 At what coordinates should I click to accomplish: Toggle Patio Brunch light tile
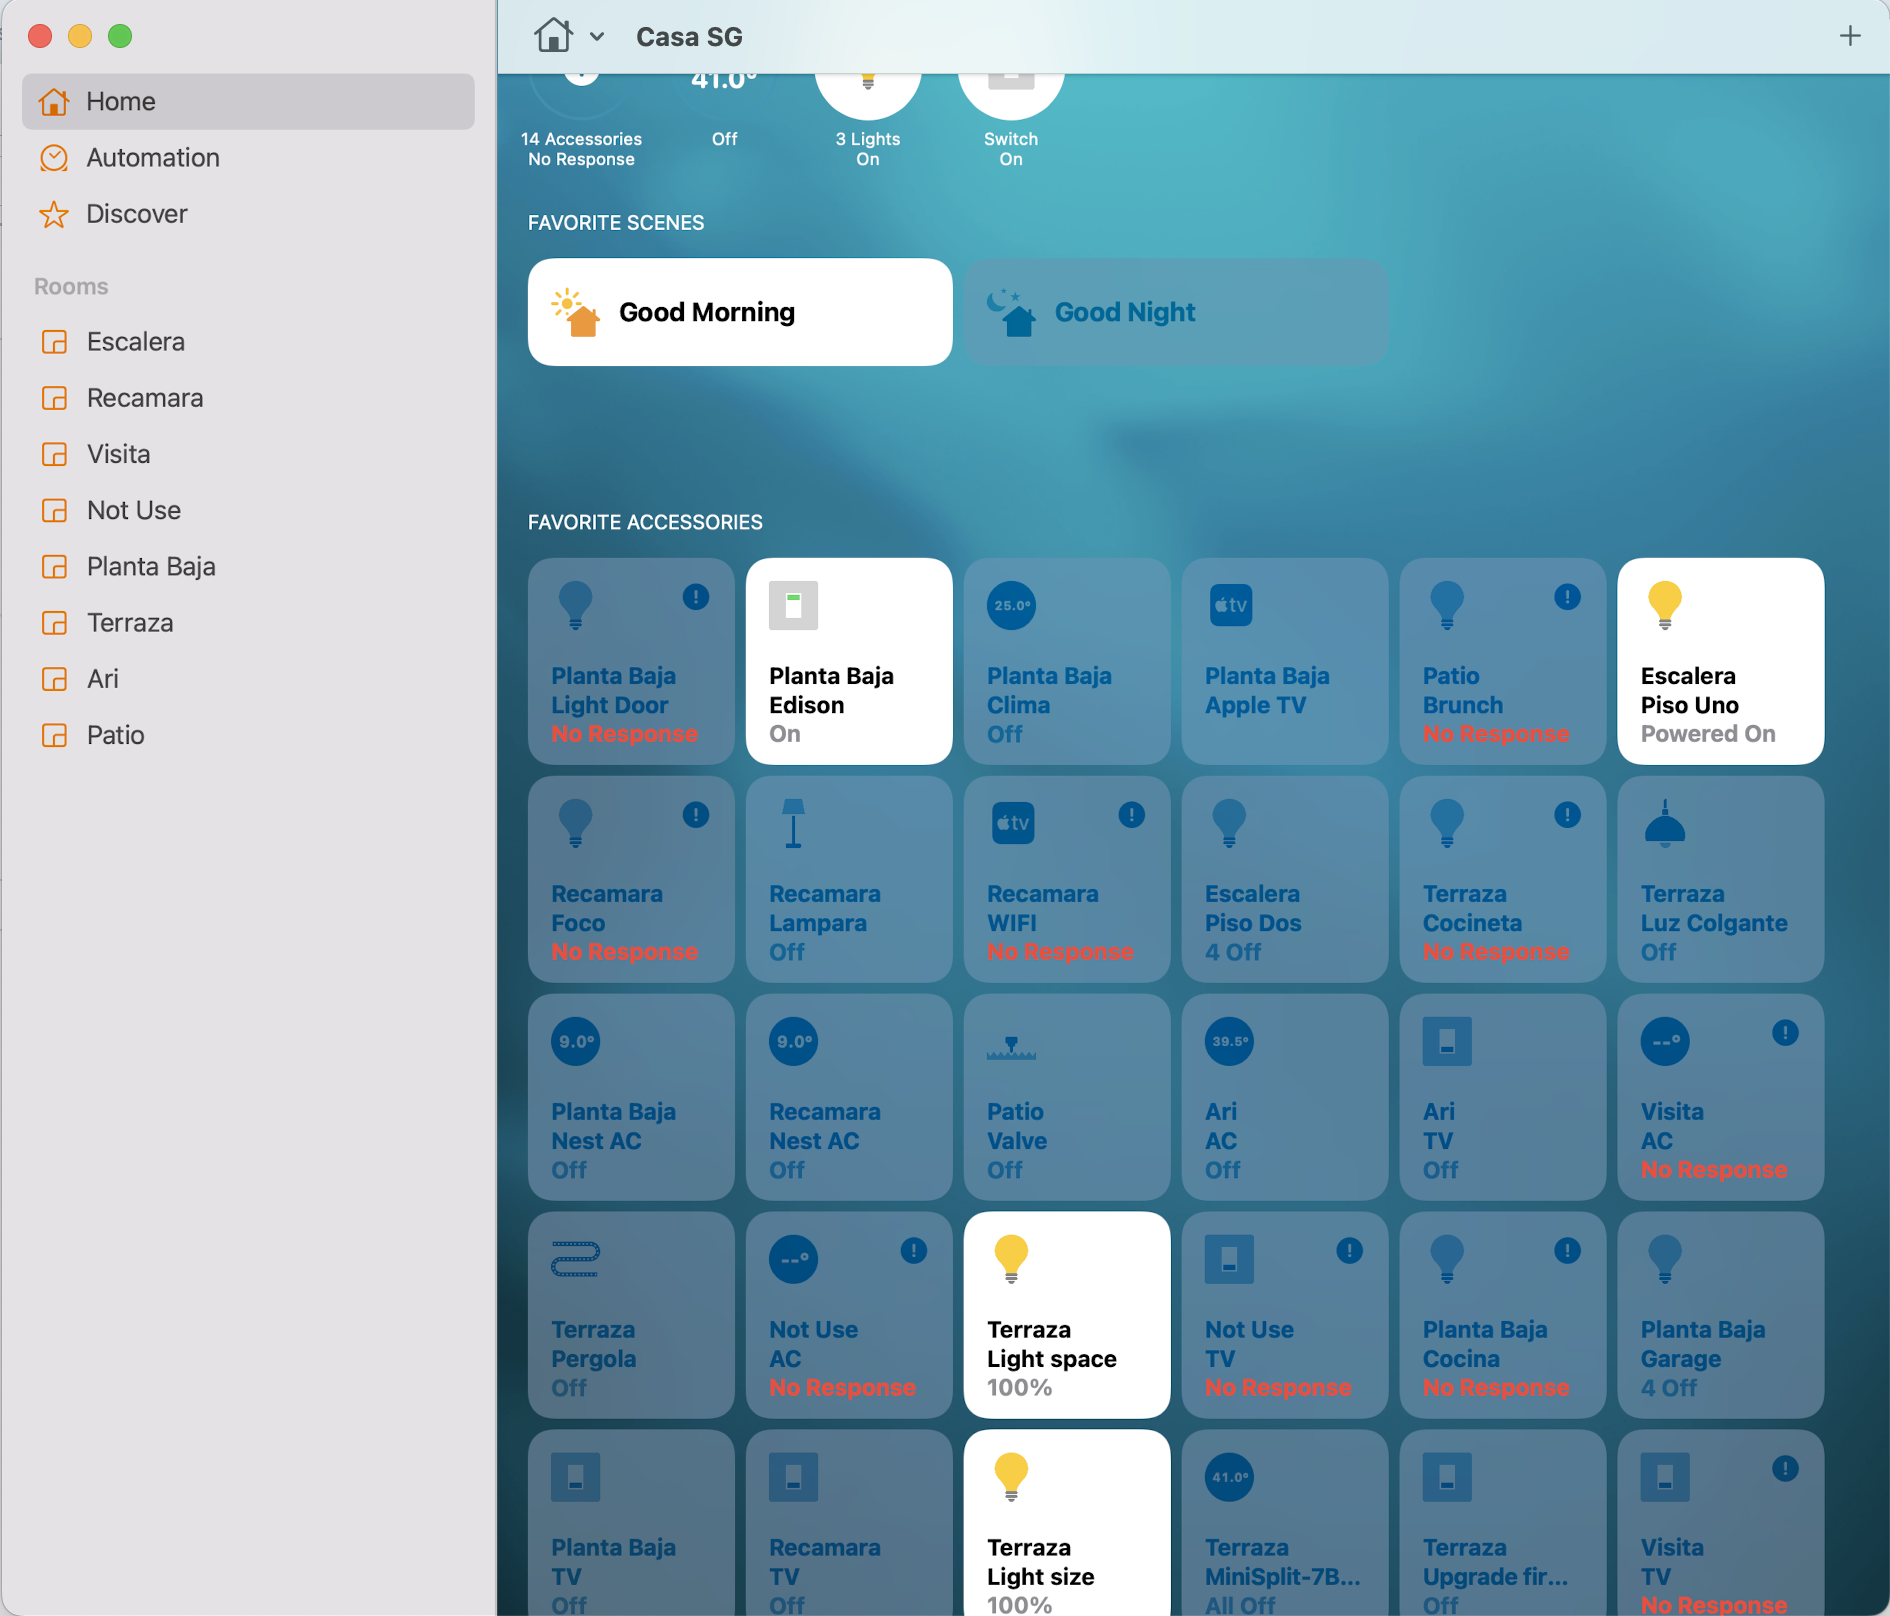pos(1503,661)
